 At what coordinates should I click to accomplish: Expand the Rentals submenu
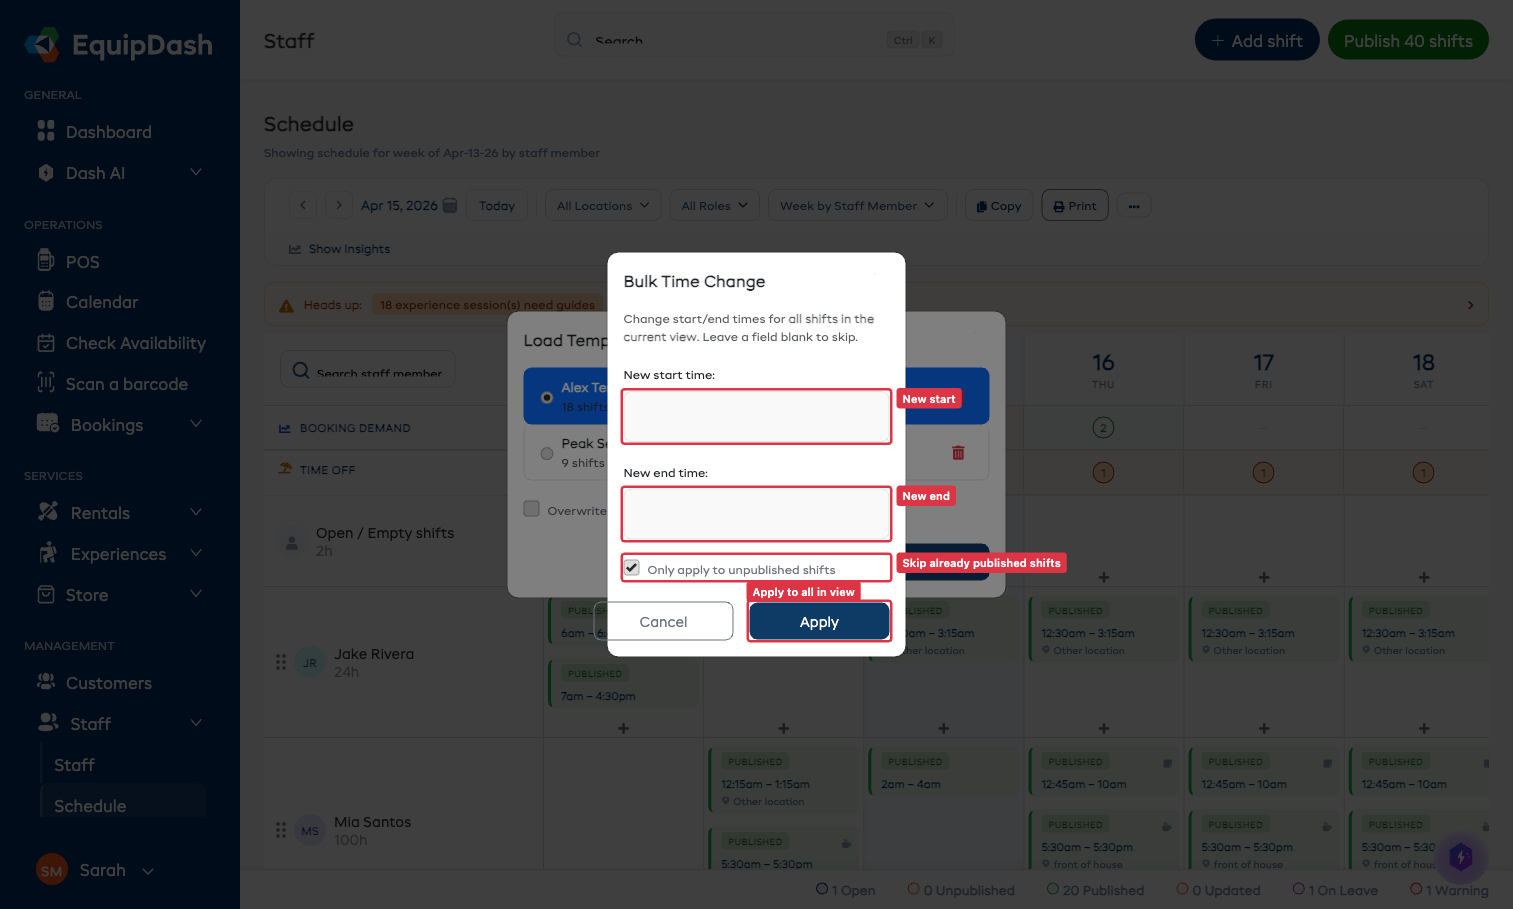pos(196,512)
